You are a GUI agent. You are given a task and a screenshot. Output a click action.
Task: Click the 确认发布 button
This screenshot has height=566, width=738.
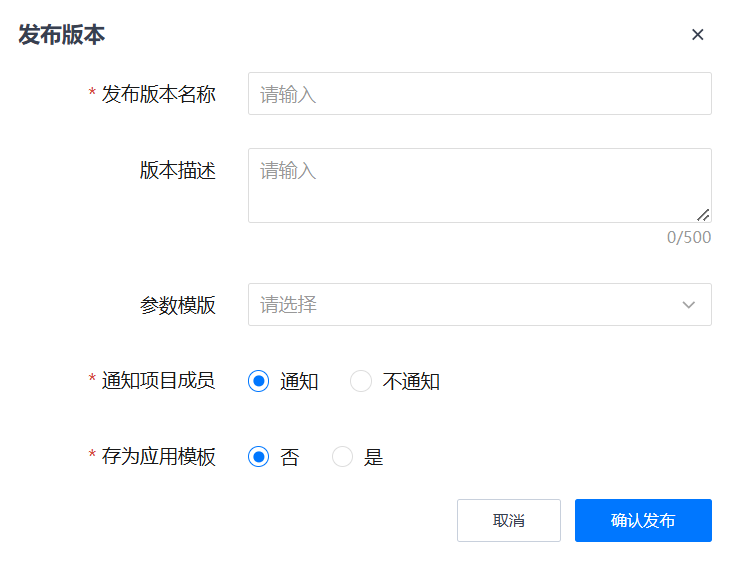[x=643, y=520]
